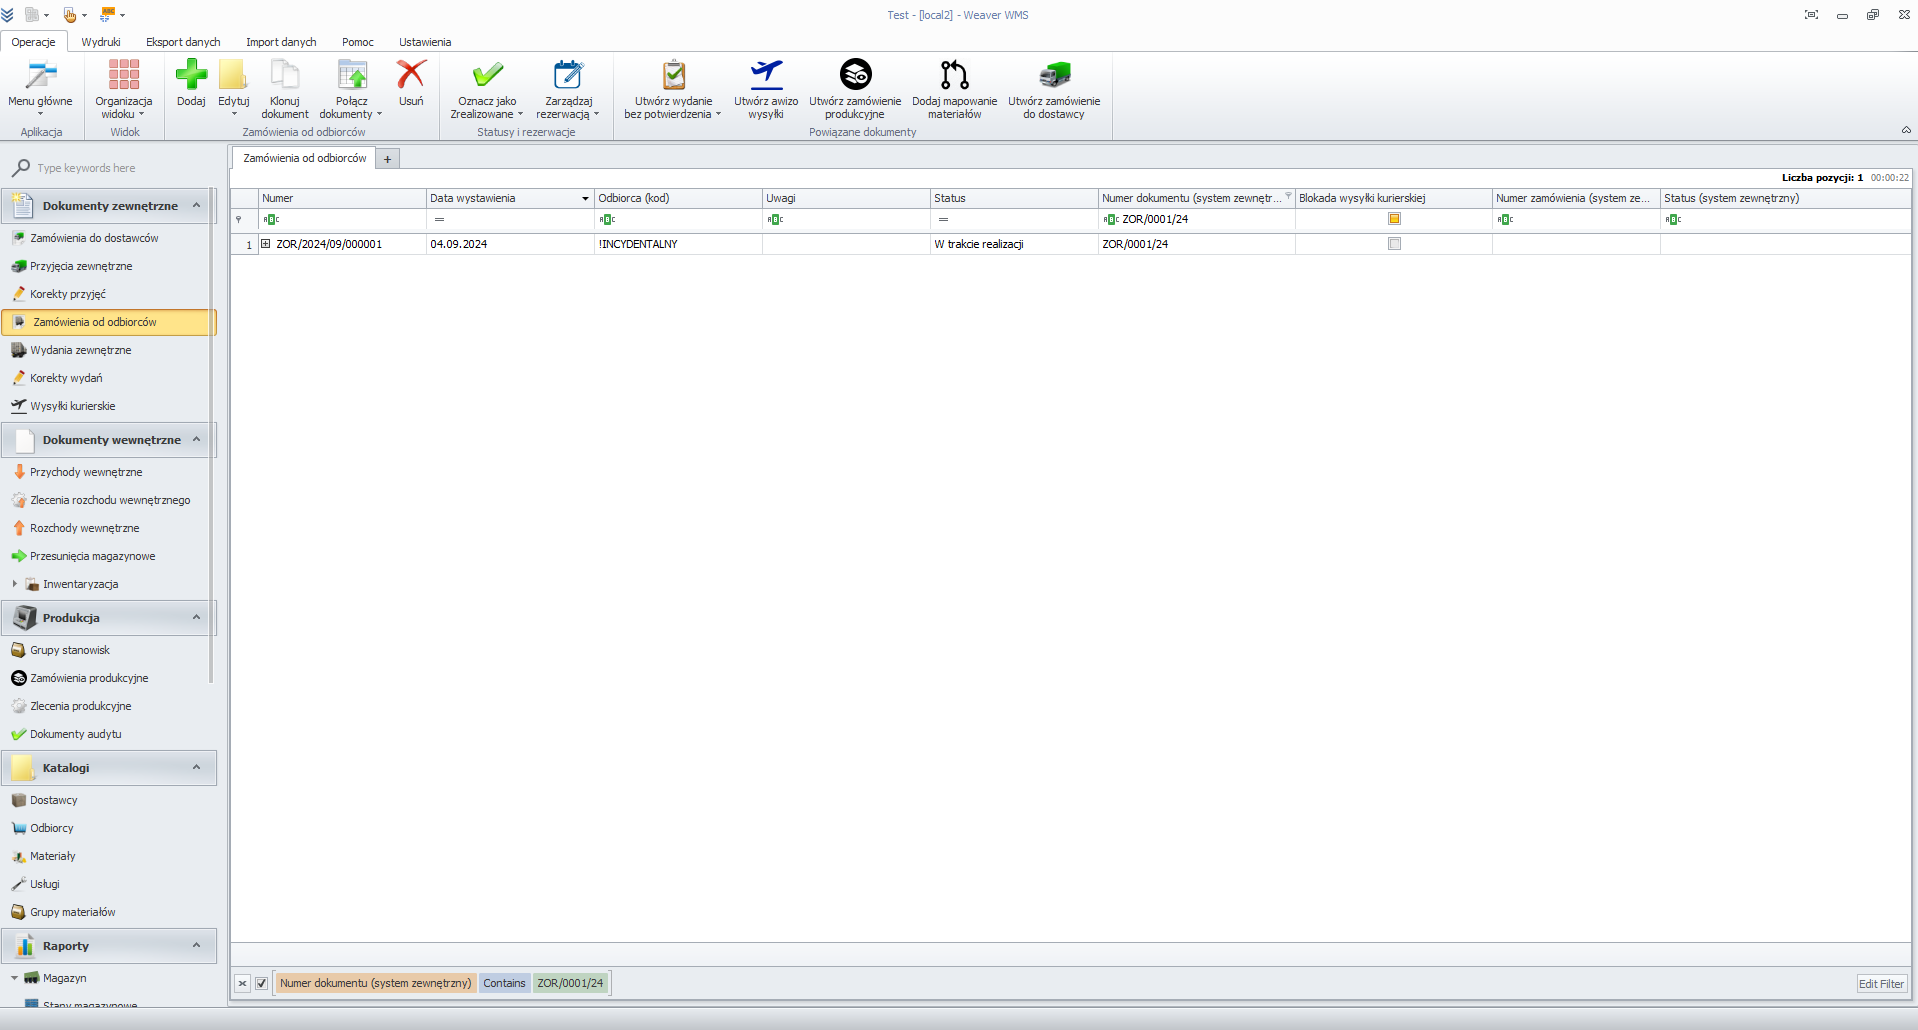Screen dimensions: 1918x1030
Task: Open the Eksport danych tab
Action: (x=183, y=42)
